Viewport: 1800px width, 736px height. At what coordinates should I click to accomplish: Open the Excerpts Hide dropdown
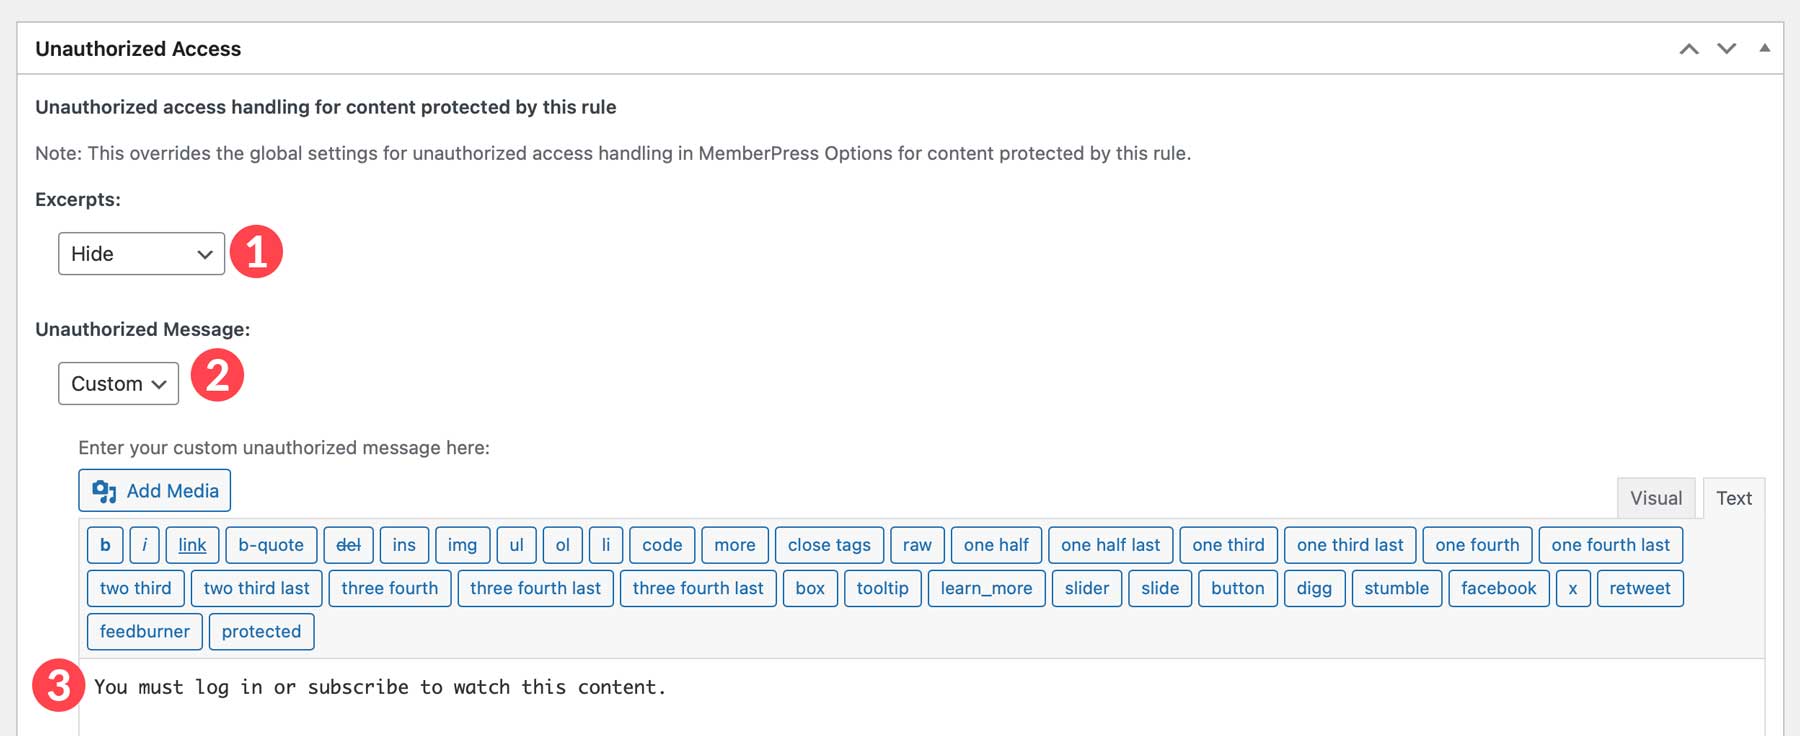click(141, 254)
